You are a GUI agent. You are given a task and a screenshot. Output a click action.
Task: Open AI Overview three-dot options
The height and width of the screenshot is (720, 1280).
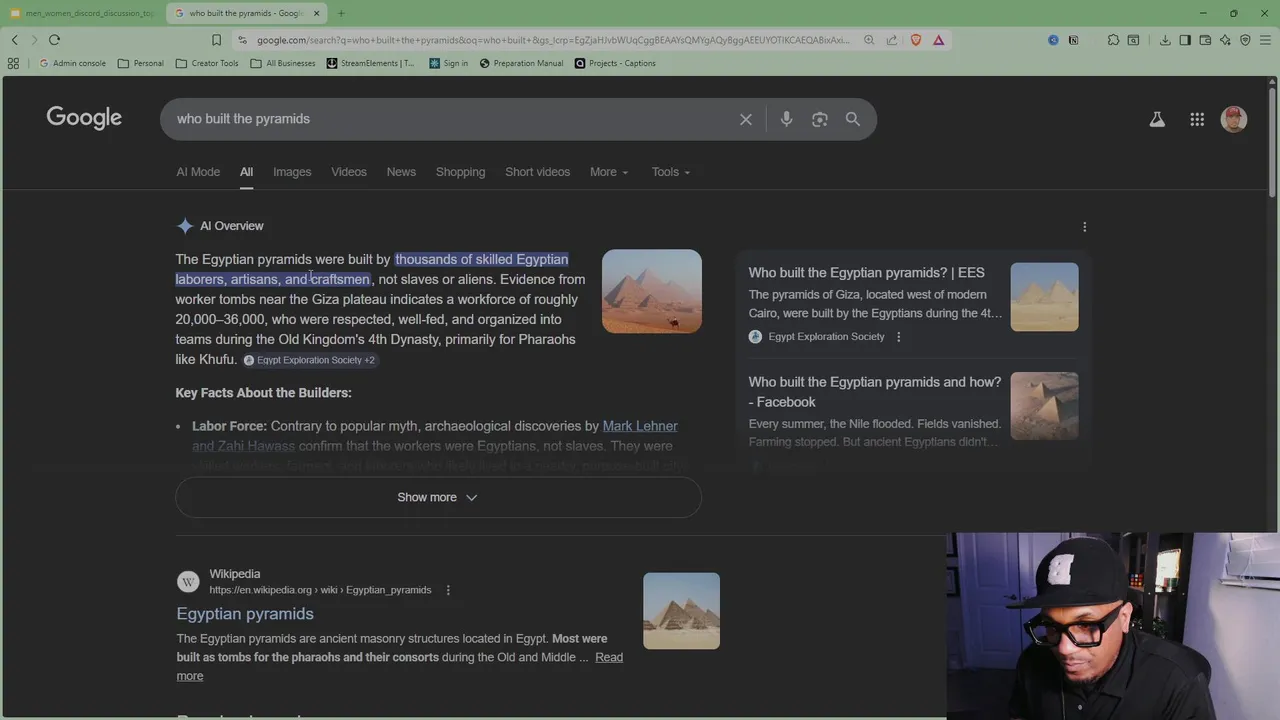(1084, 227)
